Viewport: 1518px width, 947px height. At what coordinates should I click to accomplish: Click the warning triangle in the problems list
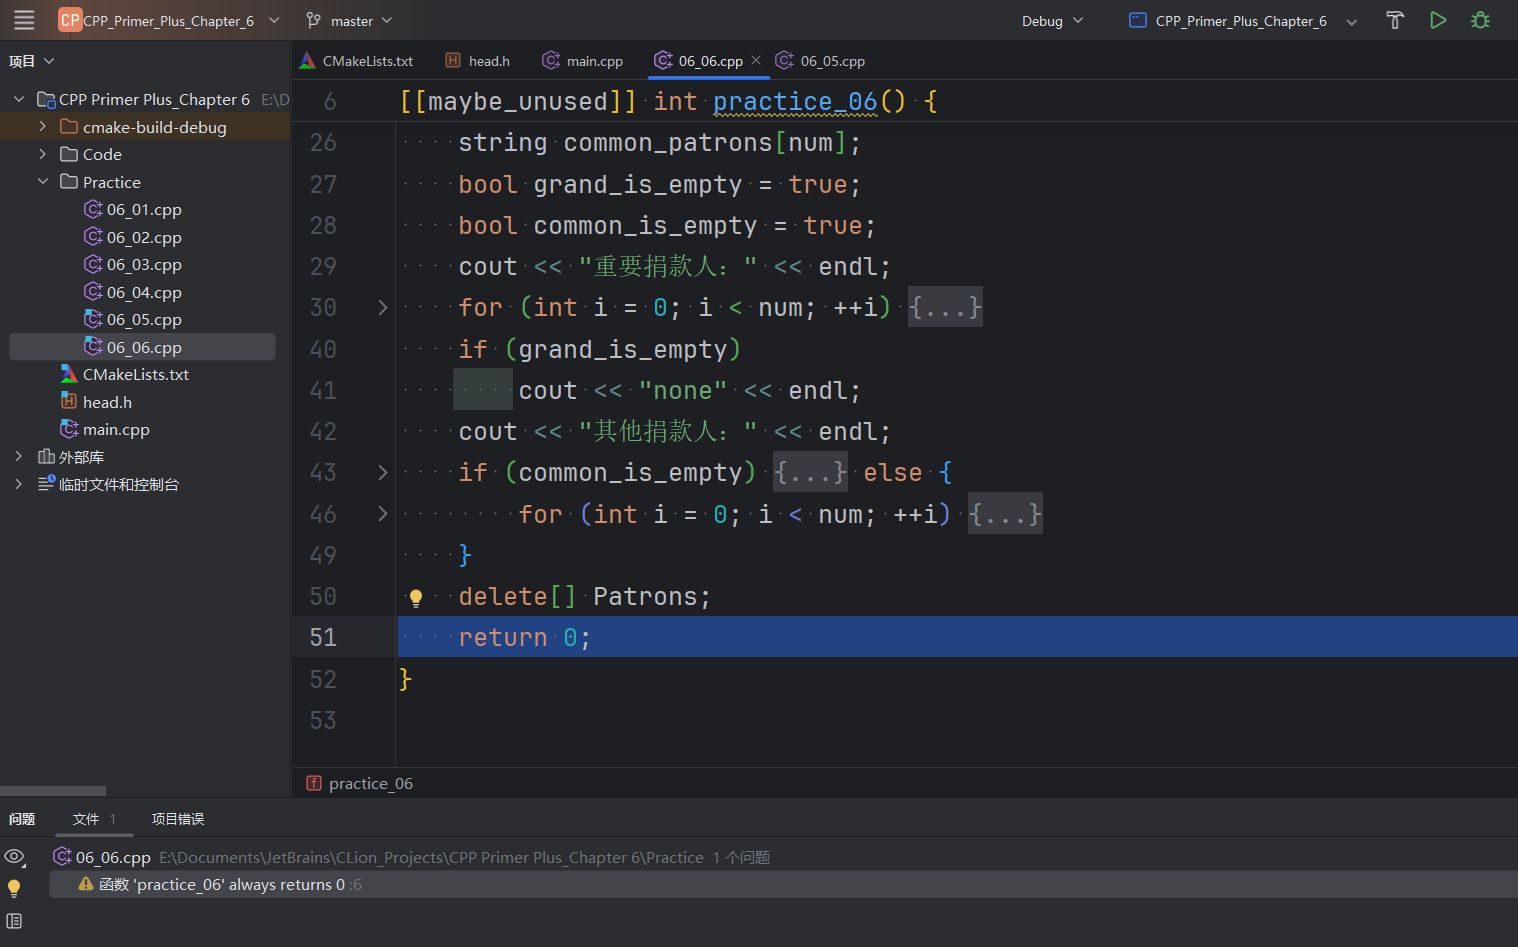(x=86, y=884)
